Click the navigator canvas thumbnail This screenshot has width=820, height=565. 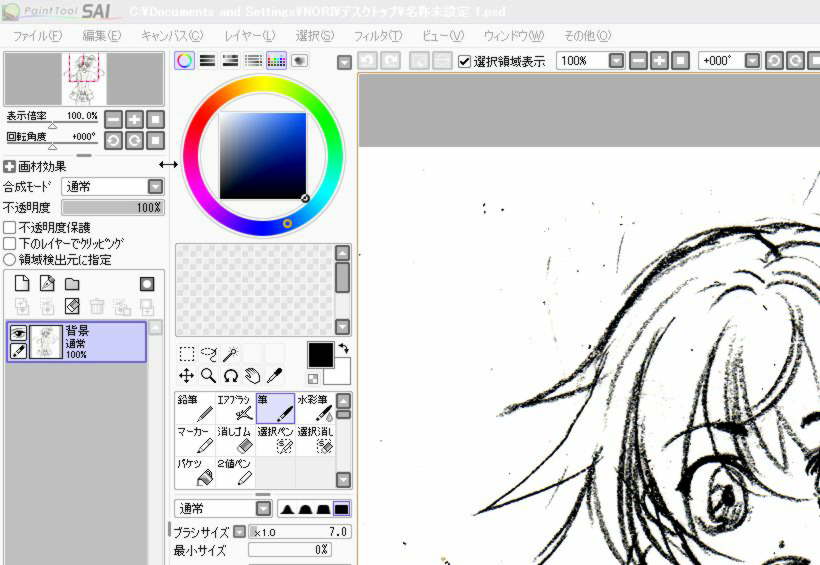coord(84,79)
